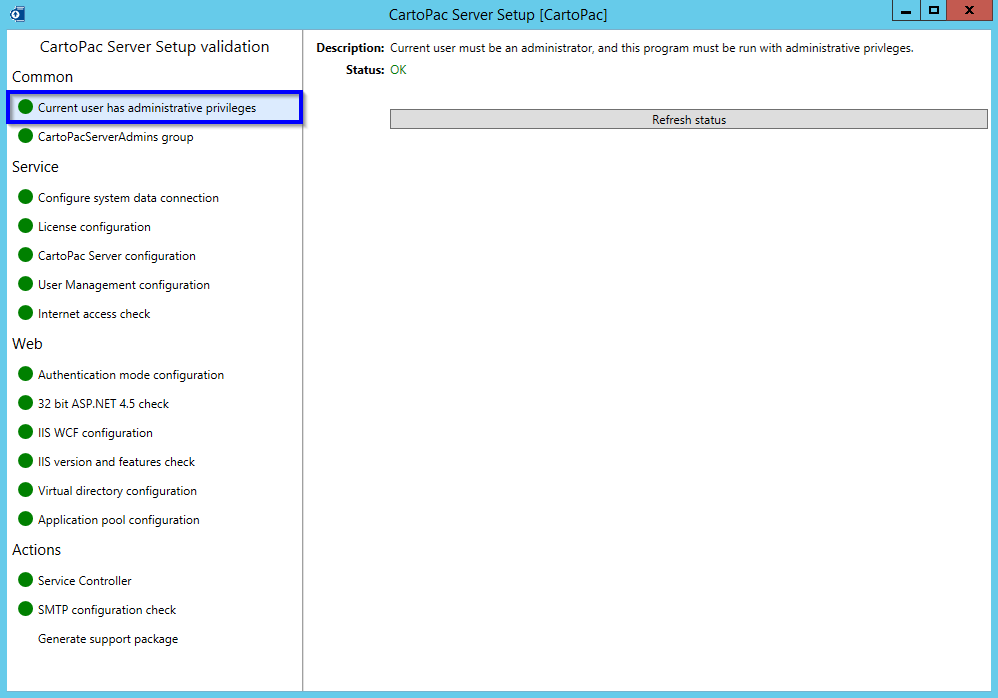Click green dot beside IIS version and features check
The height and width of the screenshot is (698, 998).
click(x=25, y=461)
